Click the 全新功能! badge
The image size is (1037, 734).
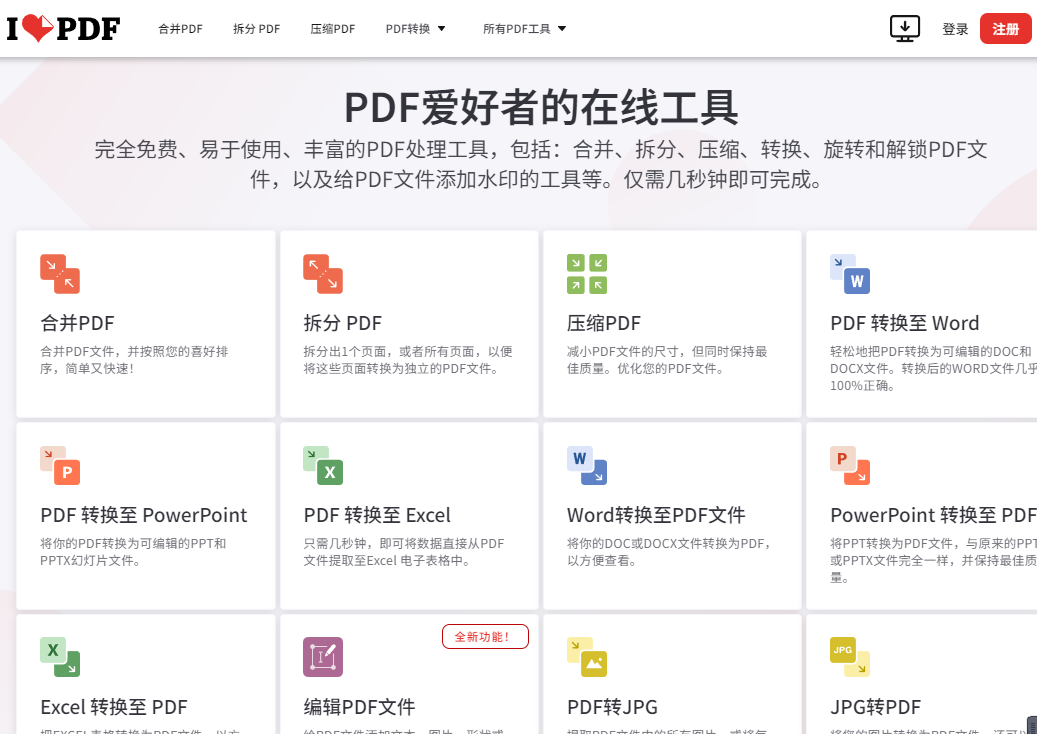[x=485, y=637]
